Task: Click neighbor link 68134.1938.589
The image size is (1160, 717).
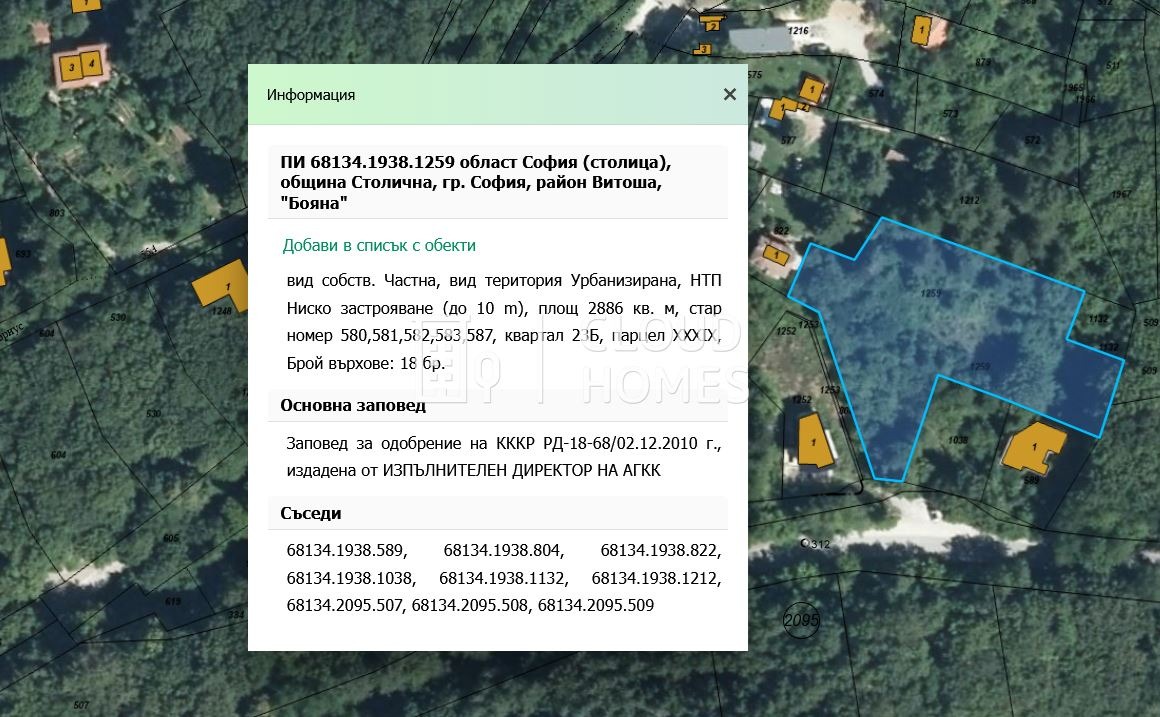Action: click(345, 549)
